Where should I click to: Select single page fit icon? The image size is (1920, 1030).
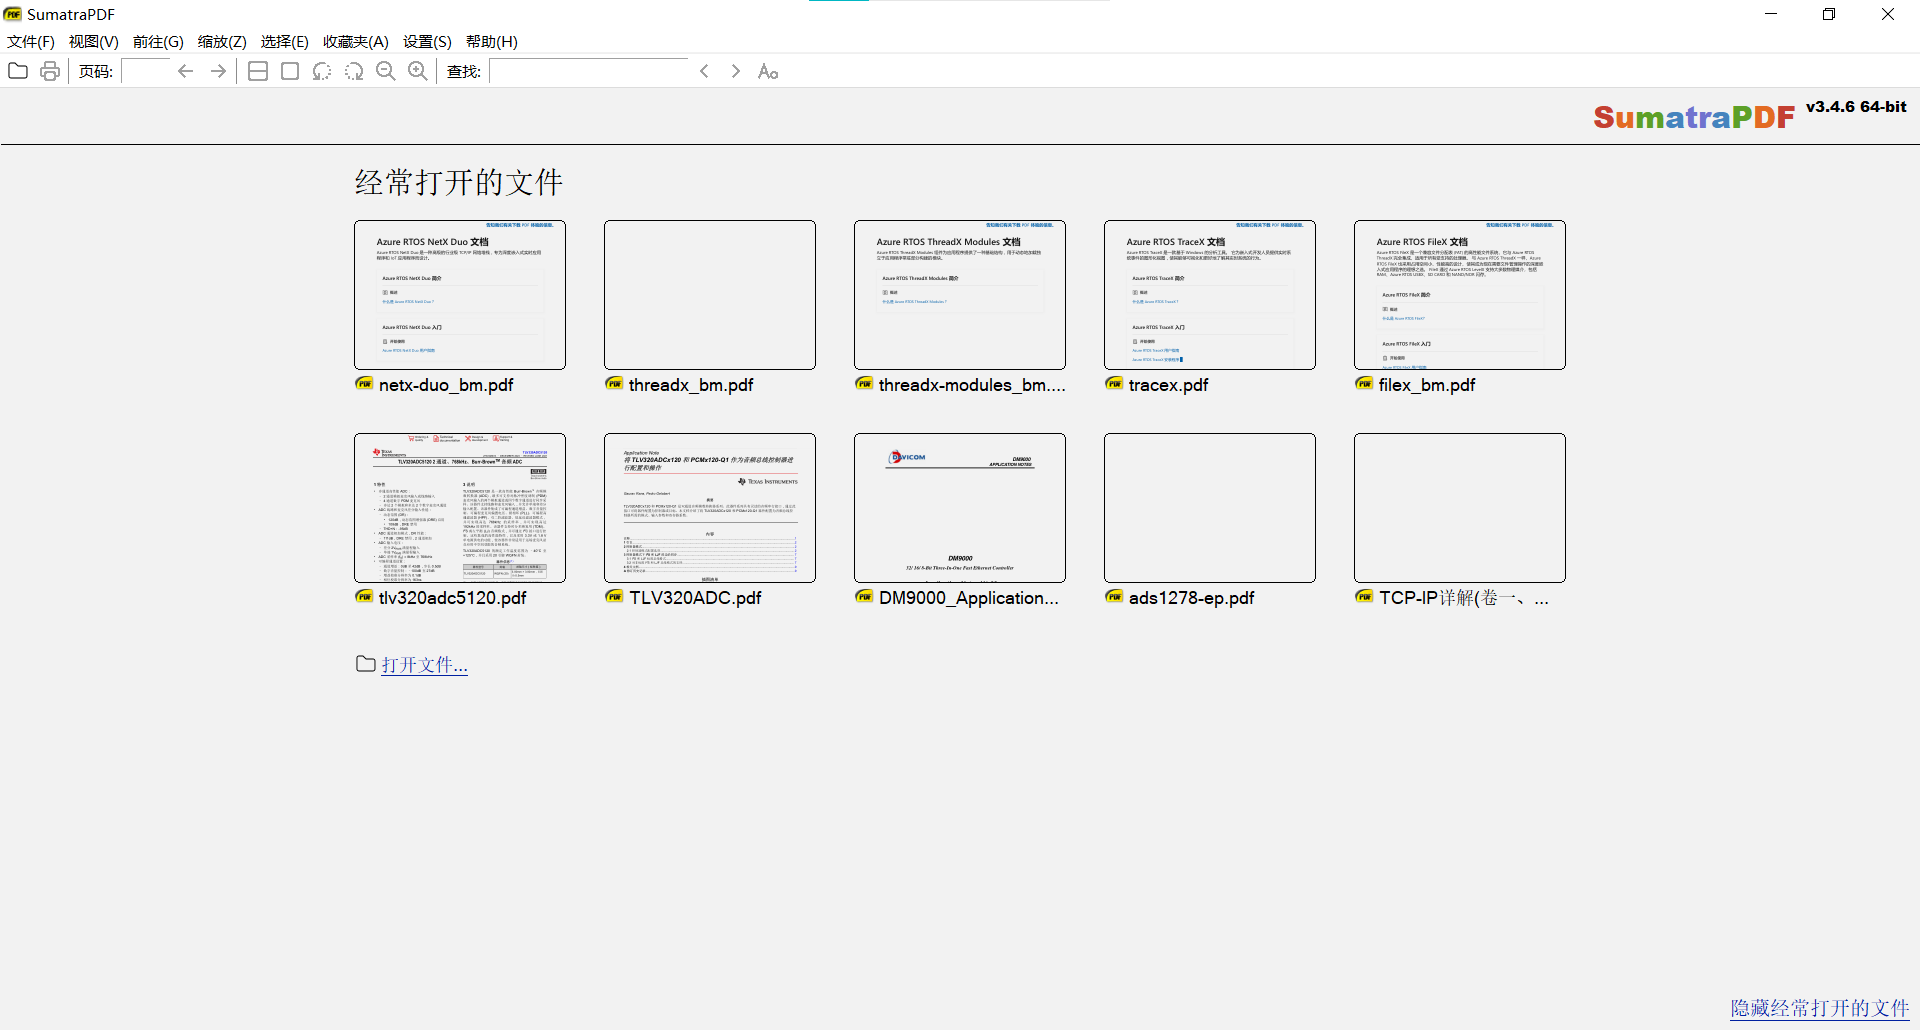click(290, 71)
